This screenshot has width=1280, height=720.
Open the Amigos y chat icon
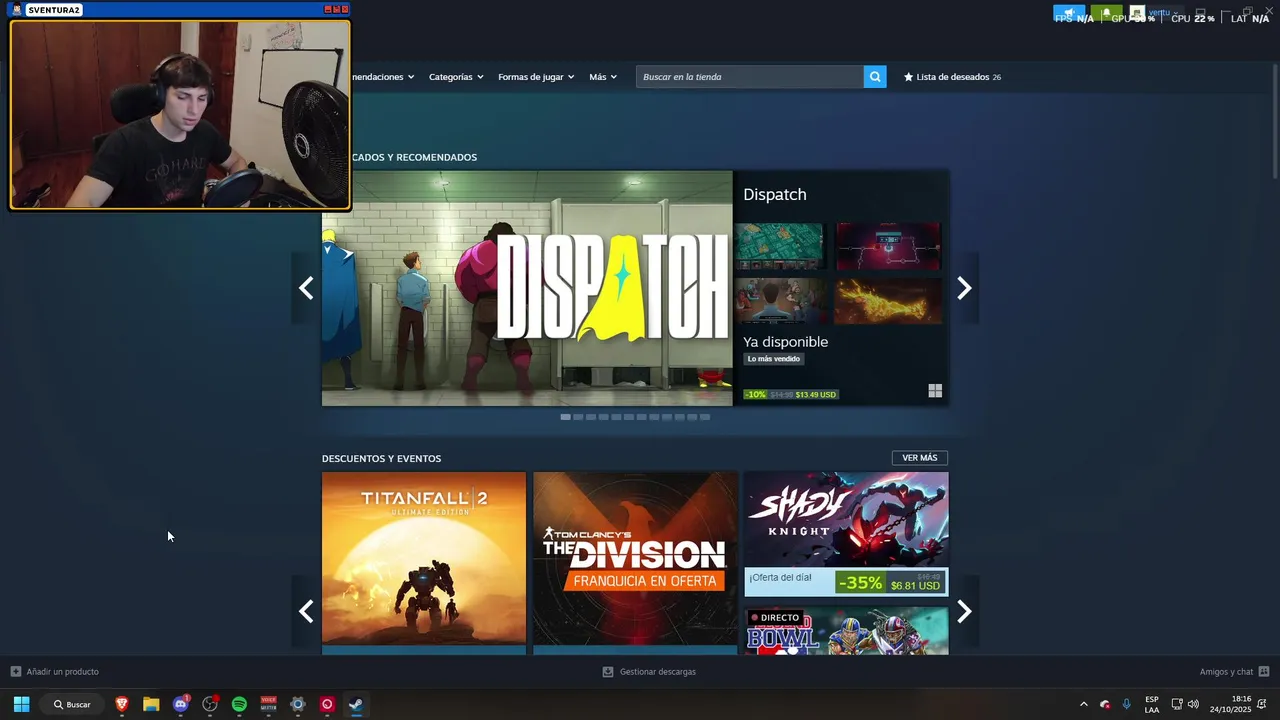[1264, 672]
